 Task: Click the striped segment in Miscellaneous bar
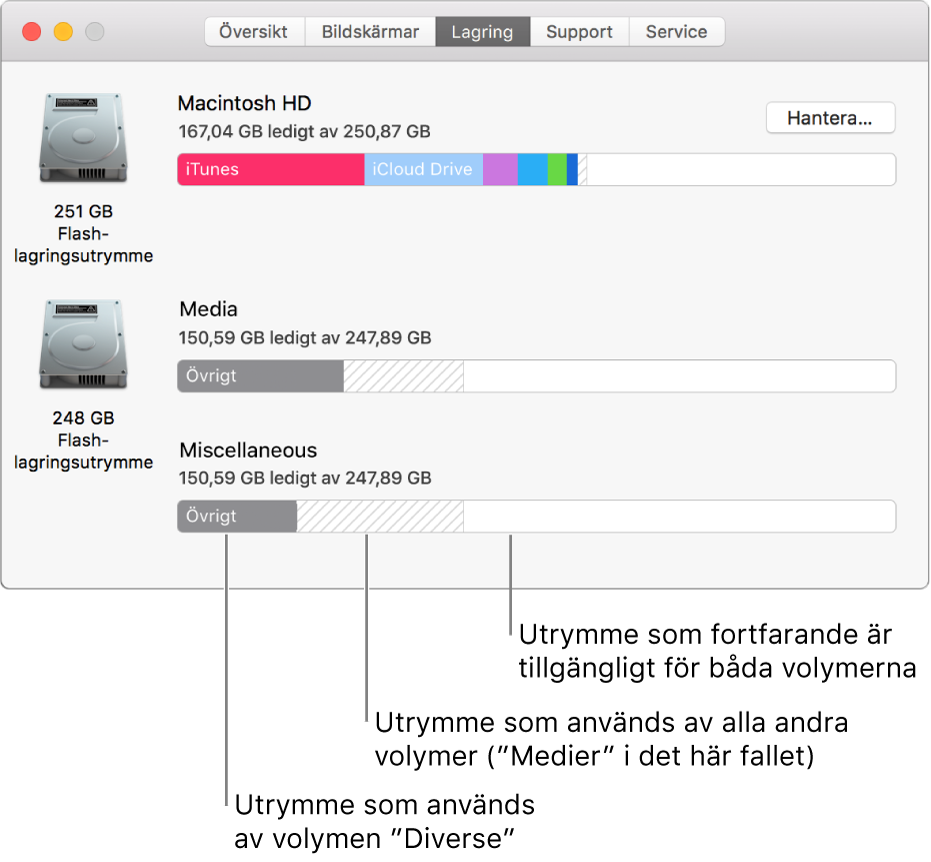point(380,516)
